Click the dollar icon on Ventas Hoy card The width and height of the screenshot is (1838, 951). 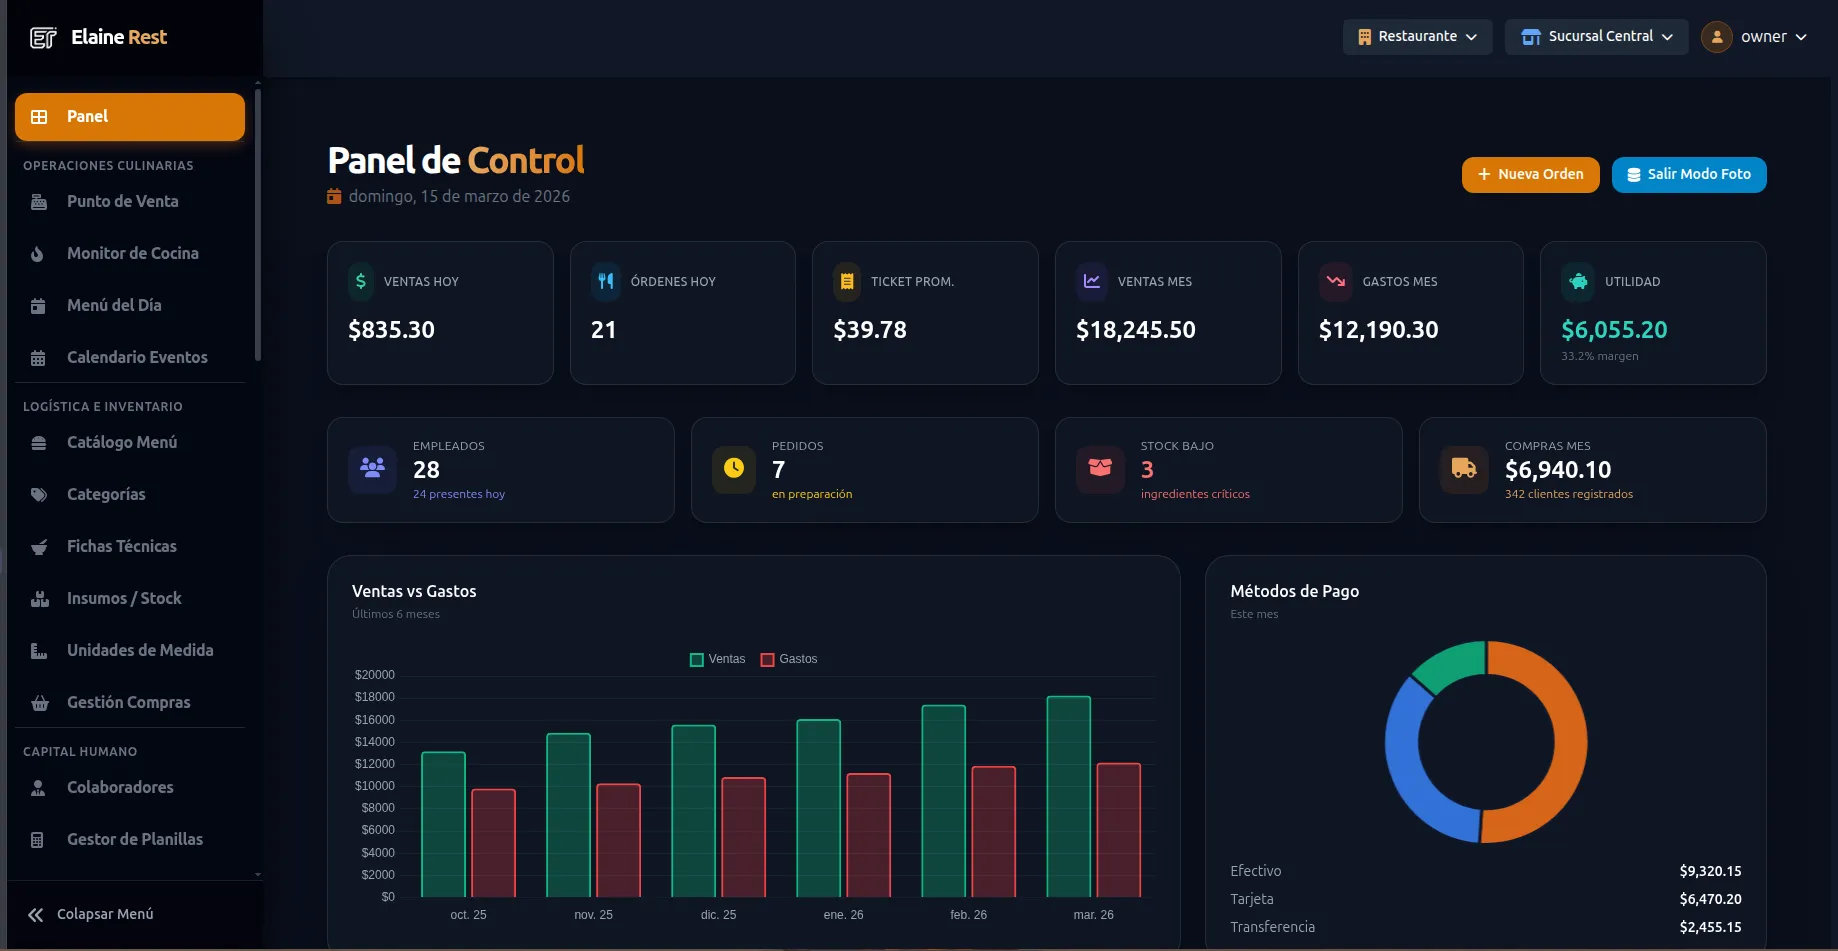click(361, 281)
